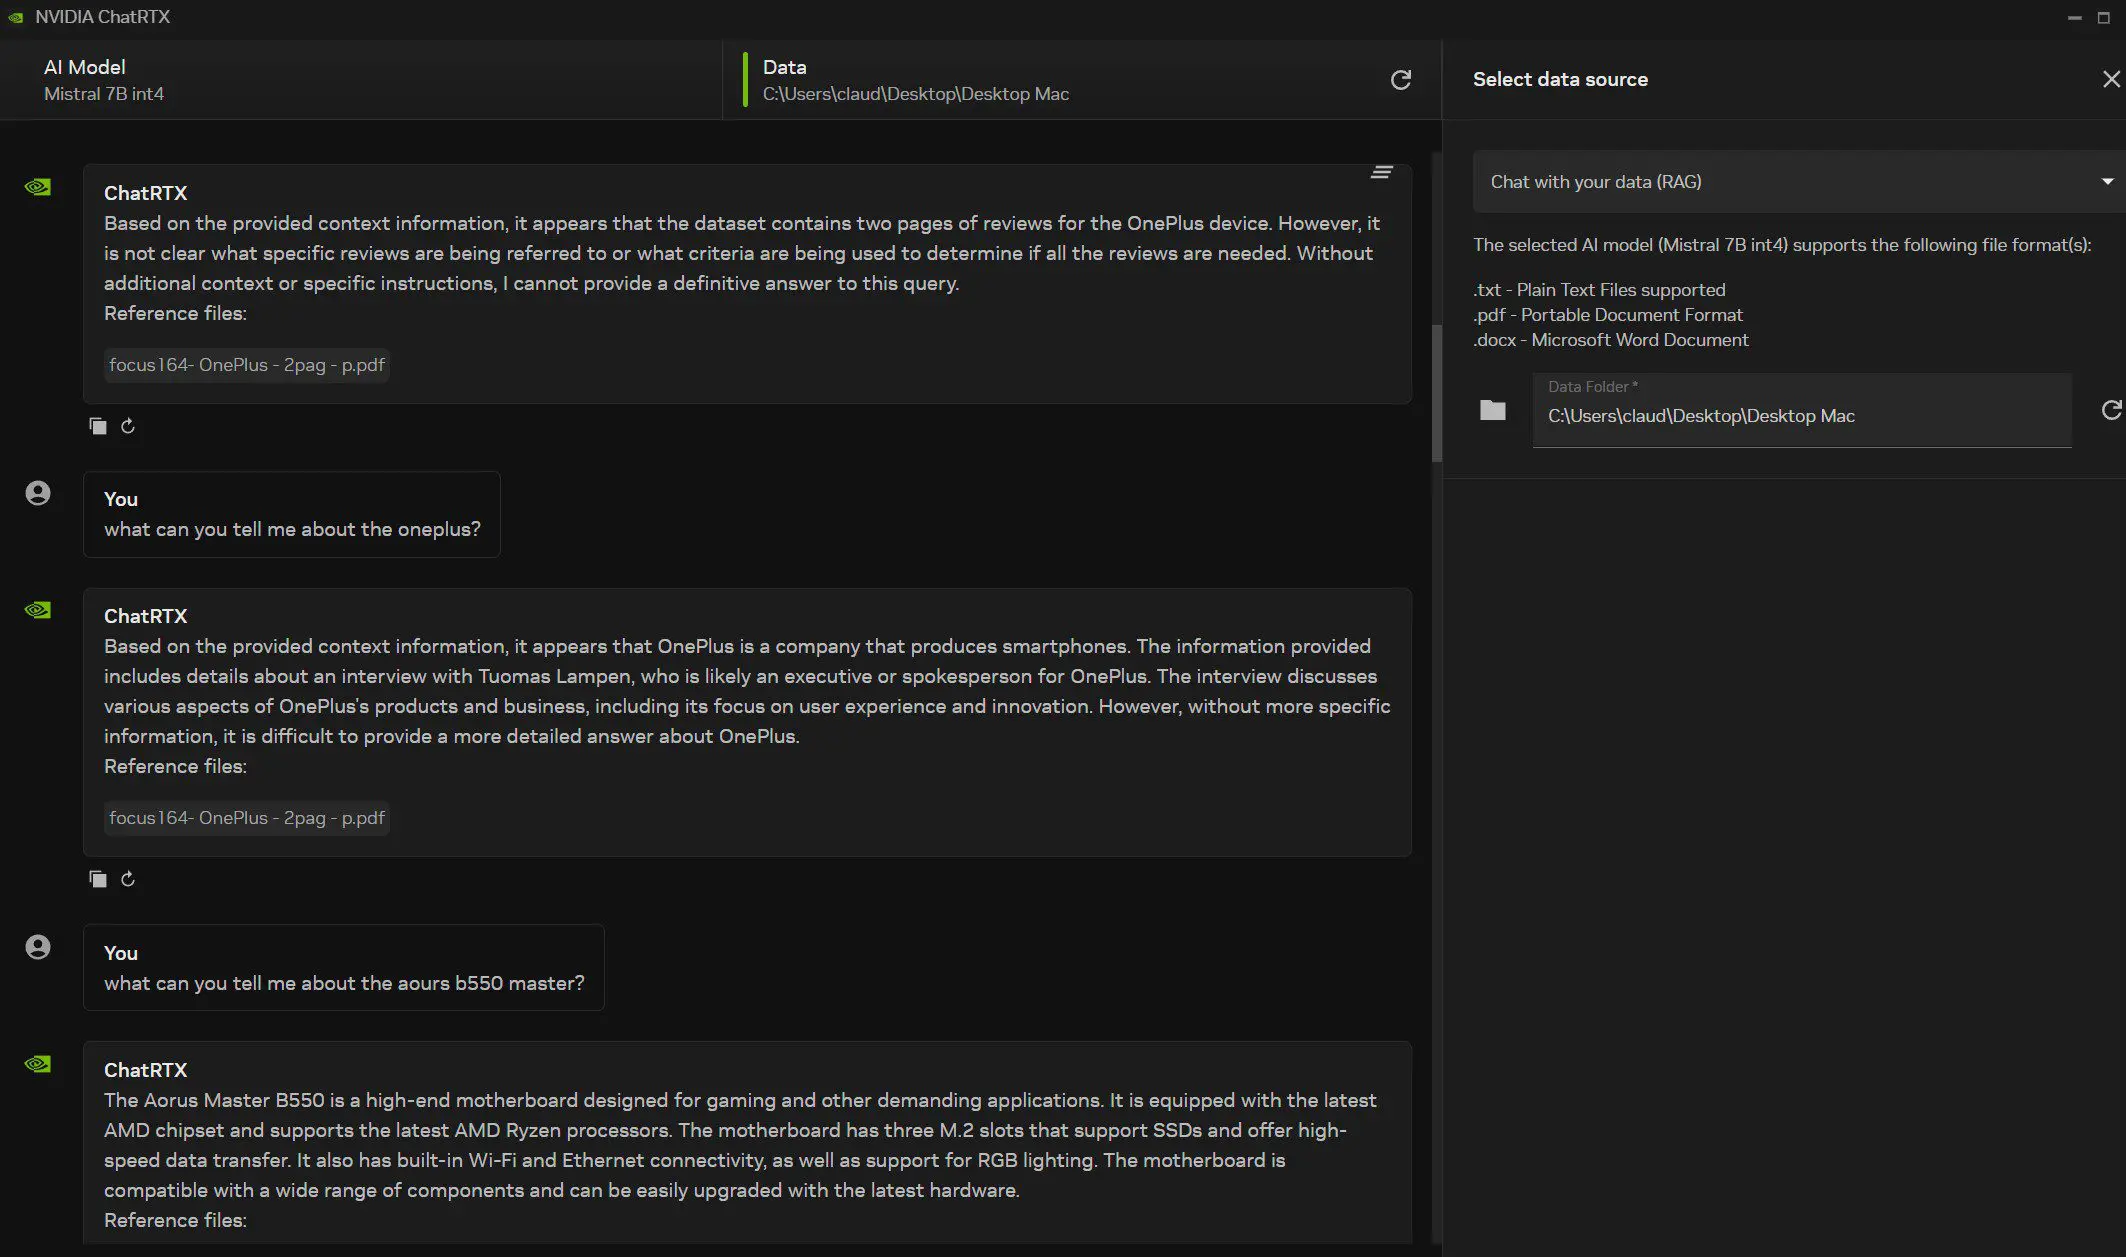The width and height of the screenshot is (2126, 1257).
Task: Regenerate the reply mentioning Tuomas Lampen
Action: (128, 879)
